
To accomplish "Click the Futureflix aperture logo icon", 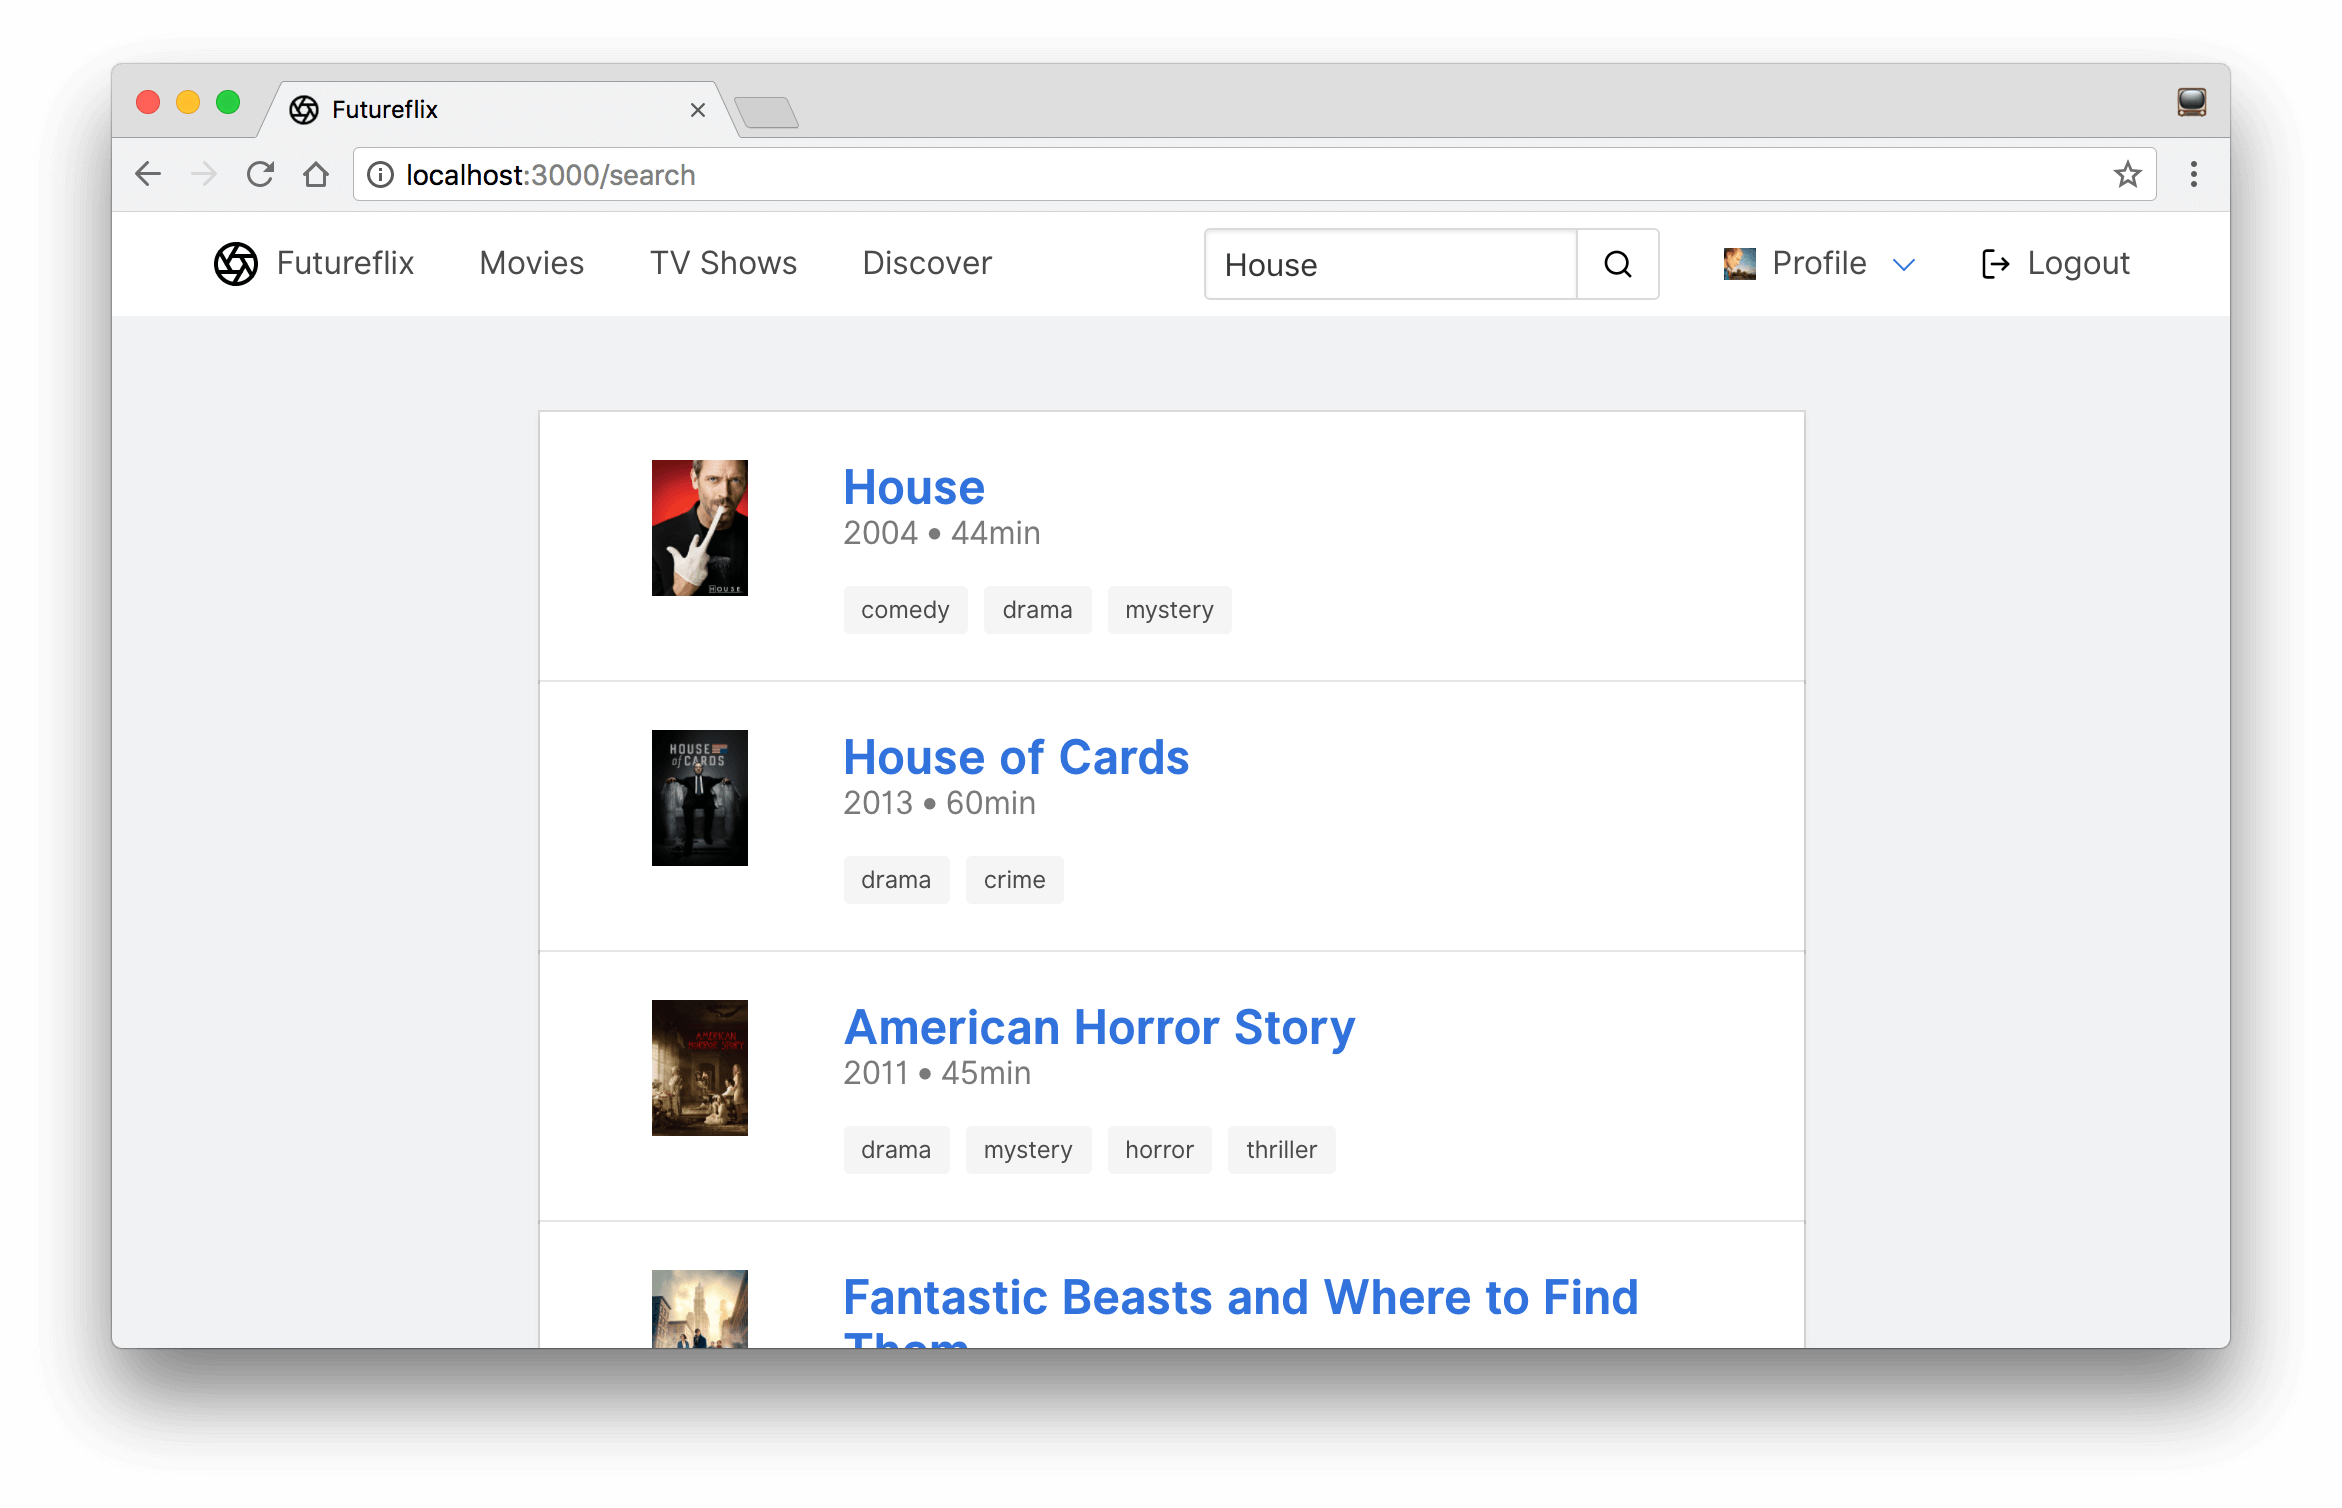I will click(236, 264).
